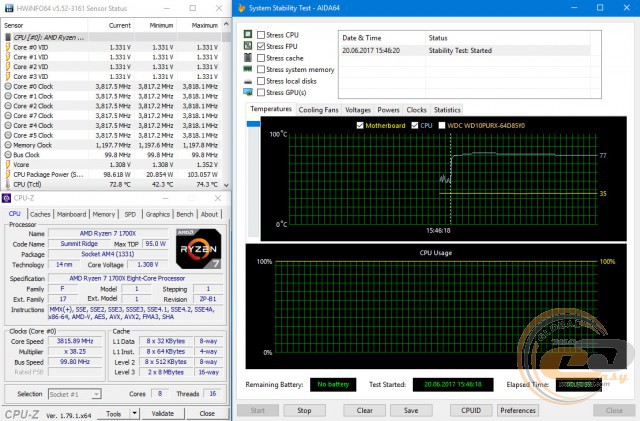Click the Stress GPU monitor icon
Screen dimensions: 640x421
248,92
